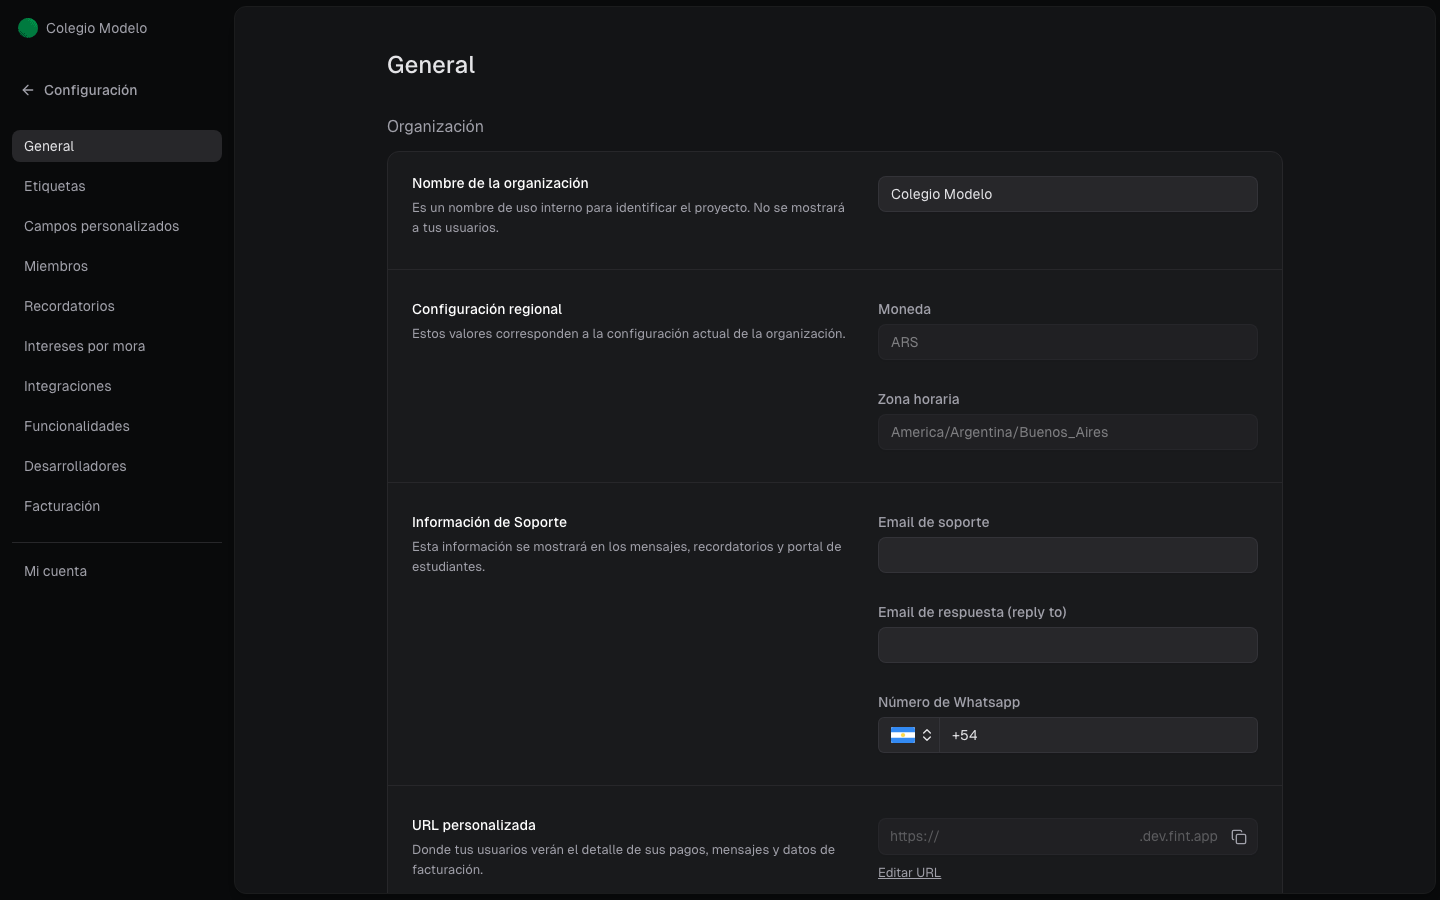Select Recordatorios in the sidebar
Screen dimensions: 1440x900
(117, 306)
